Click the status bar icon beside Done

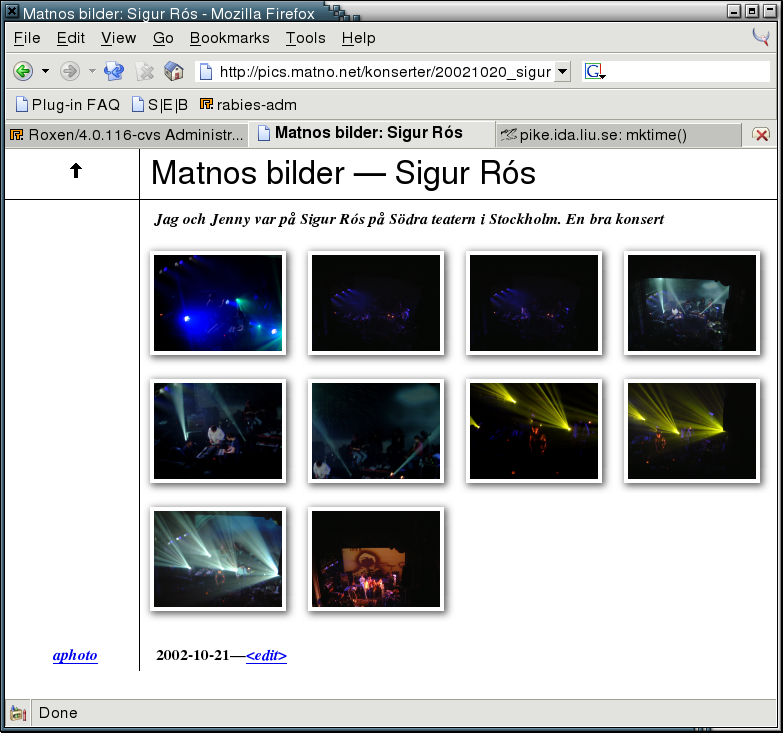click(x=18, y=713)
